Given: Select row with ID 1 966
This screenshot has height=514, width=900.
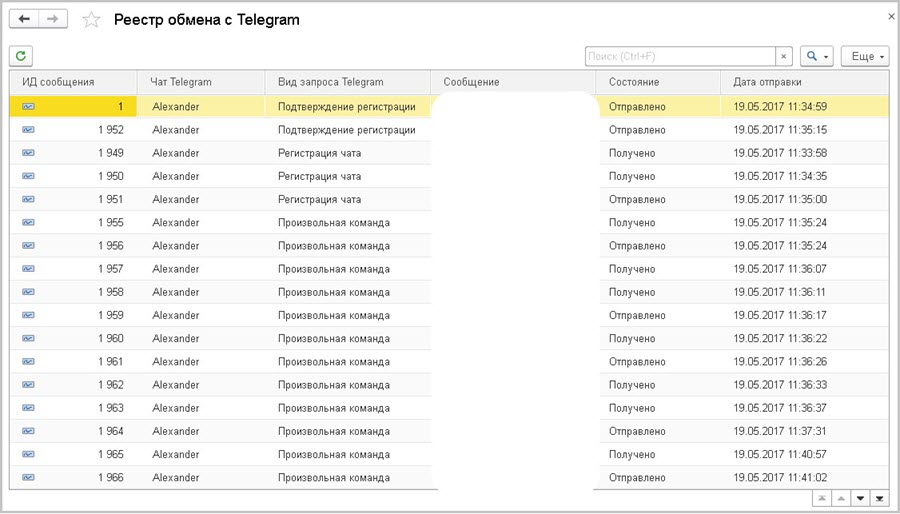Looking at the screenshot, I should pos(111,478).
